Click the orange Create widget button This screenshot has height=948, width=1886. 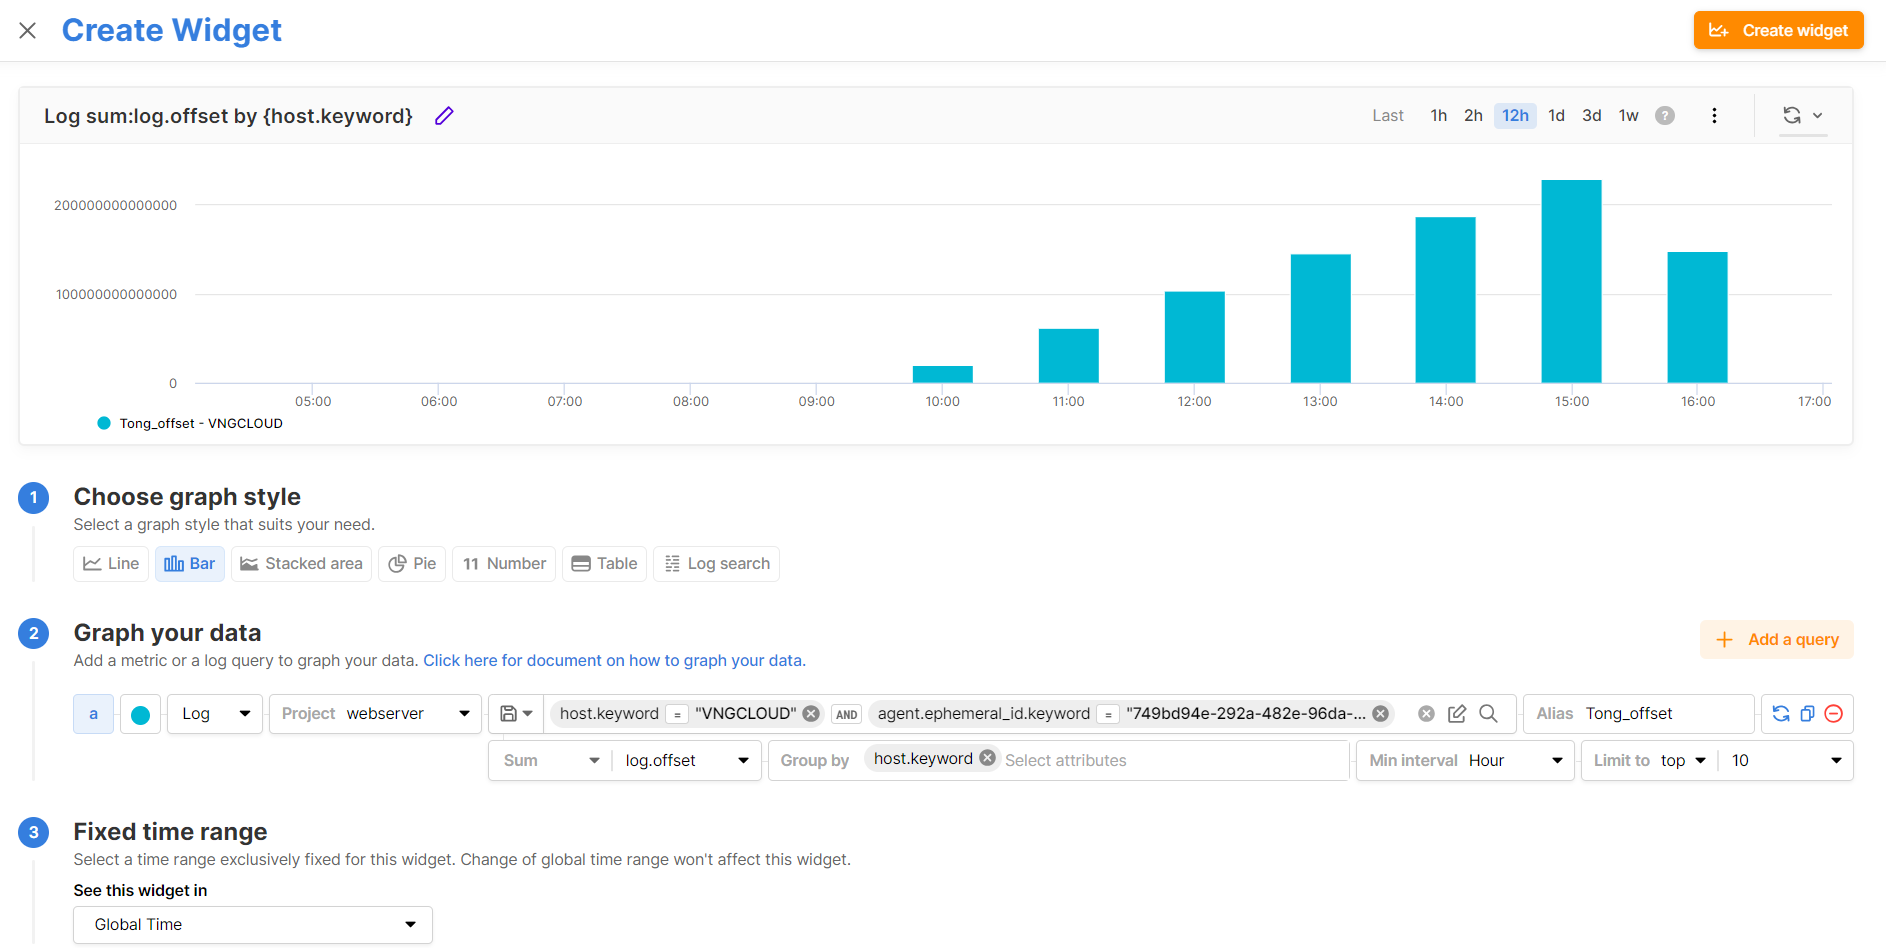pos(1778,31)
